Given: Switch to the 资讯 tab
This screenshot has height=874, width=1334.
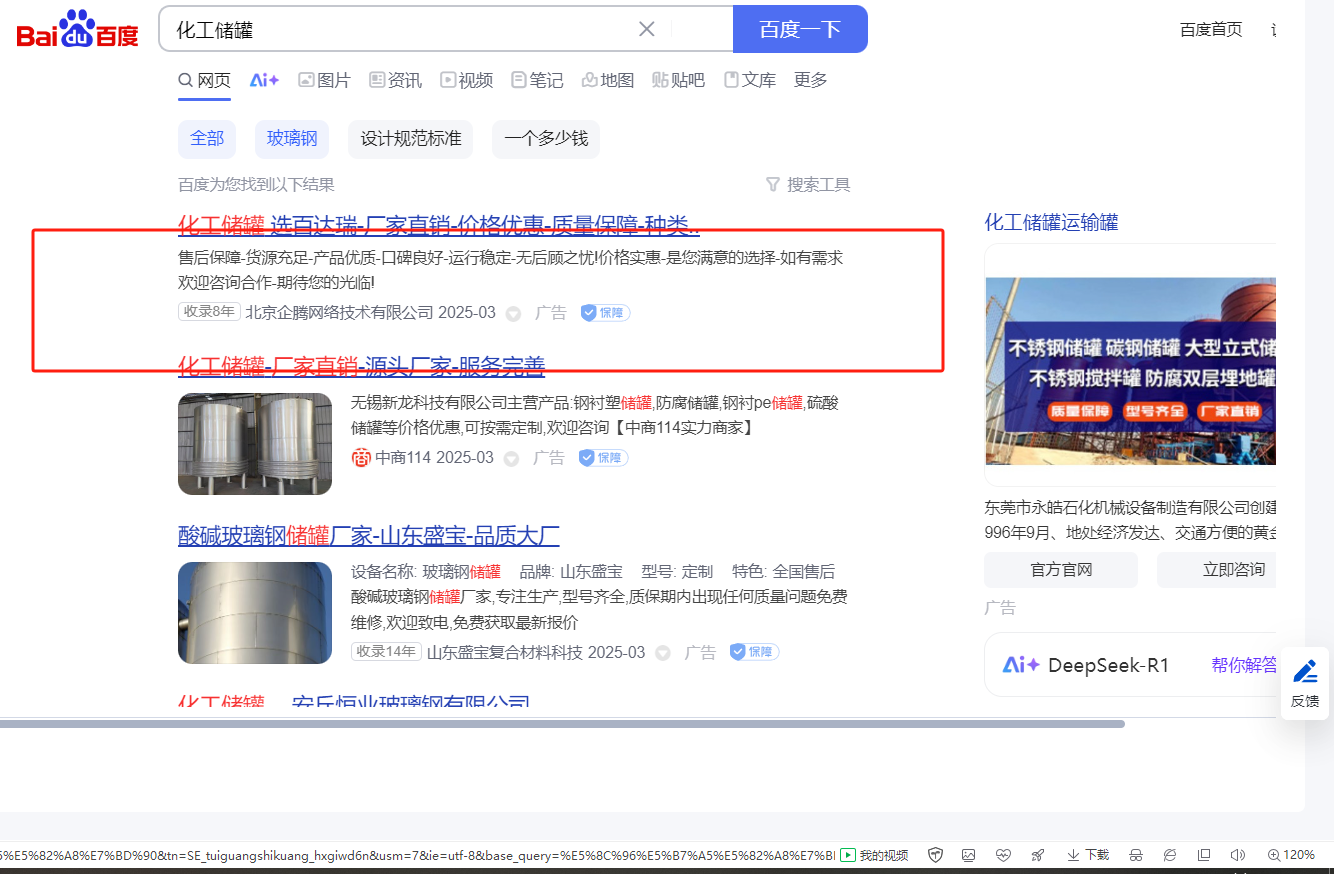Looking at the screenshot, I should tap(395, 80).
